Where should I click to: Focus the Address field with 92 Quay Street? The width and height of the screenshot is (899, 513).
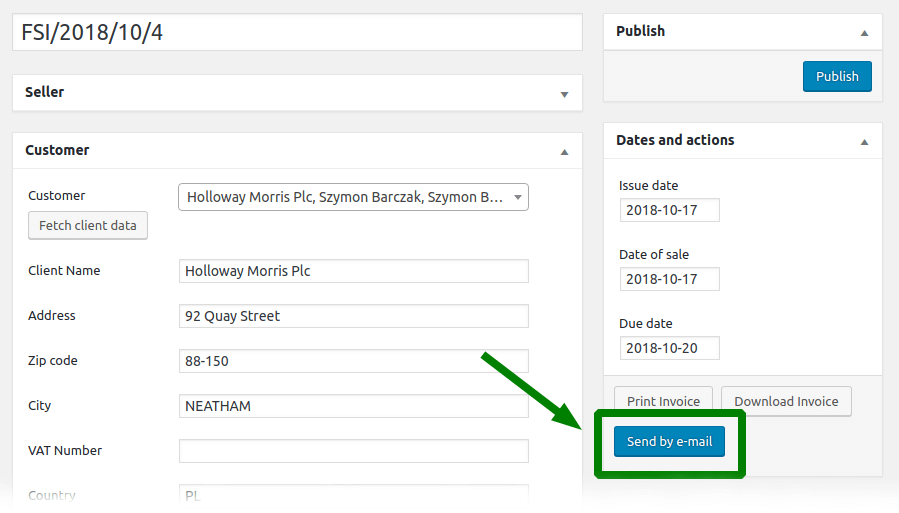point(353,316)
